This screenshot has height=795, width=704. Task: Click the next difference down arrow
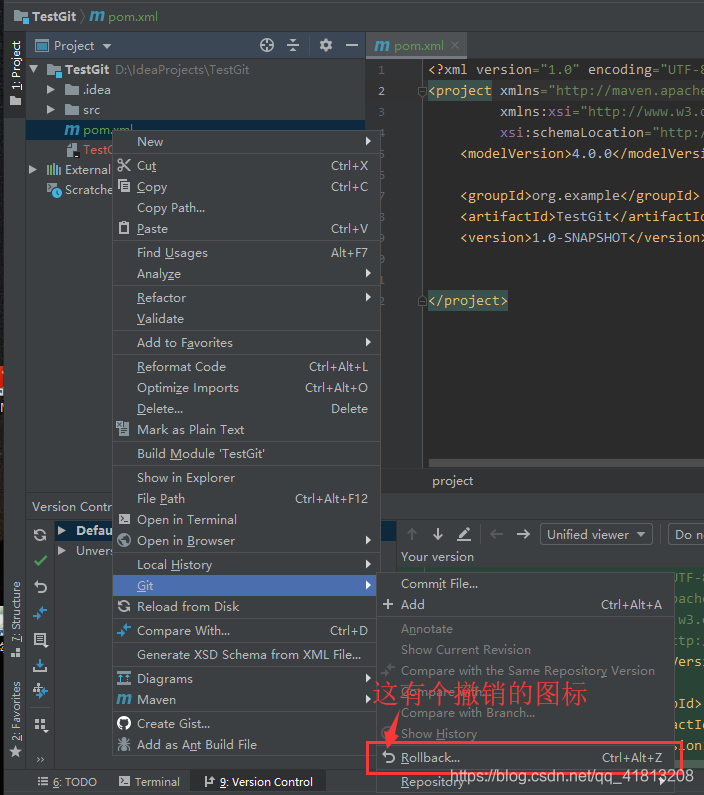click(438, 534)
